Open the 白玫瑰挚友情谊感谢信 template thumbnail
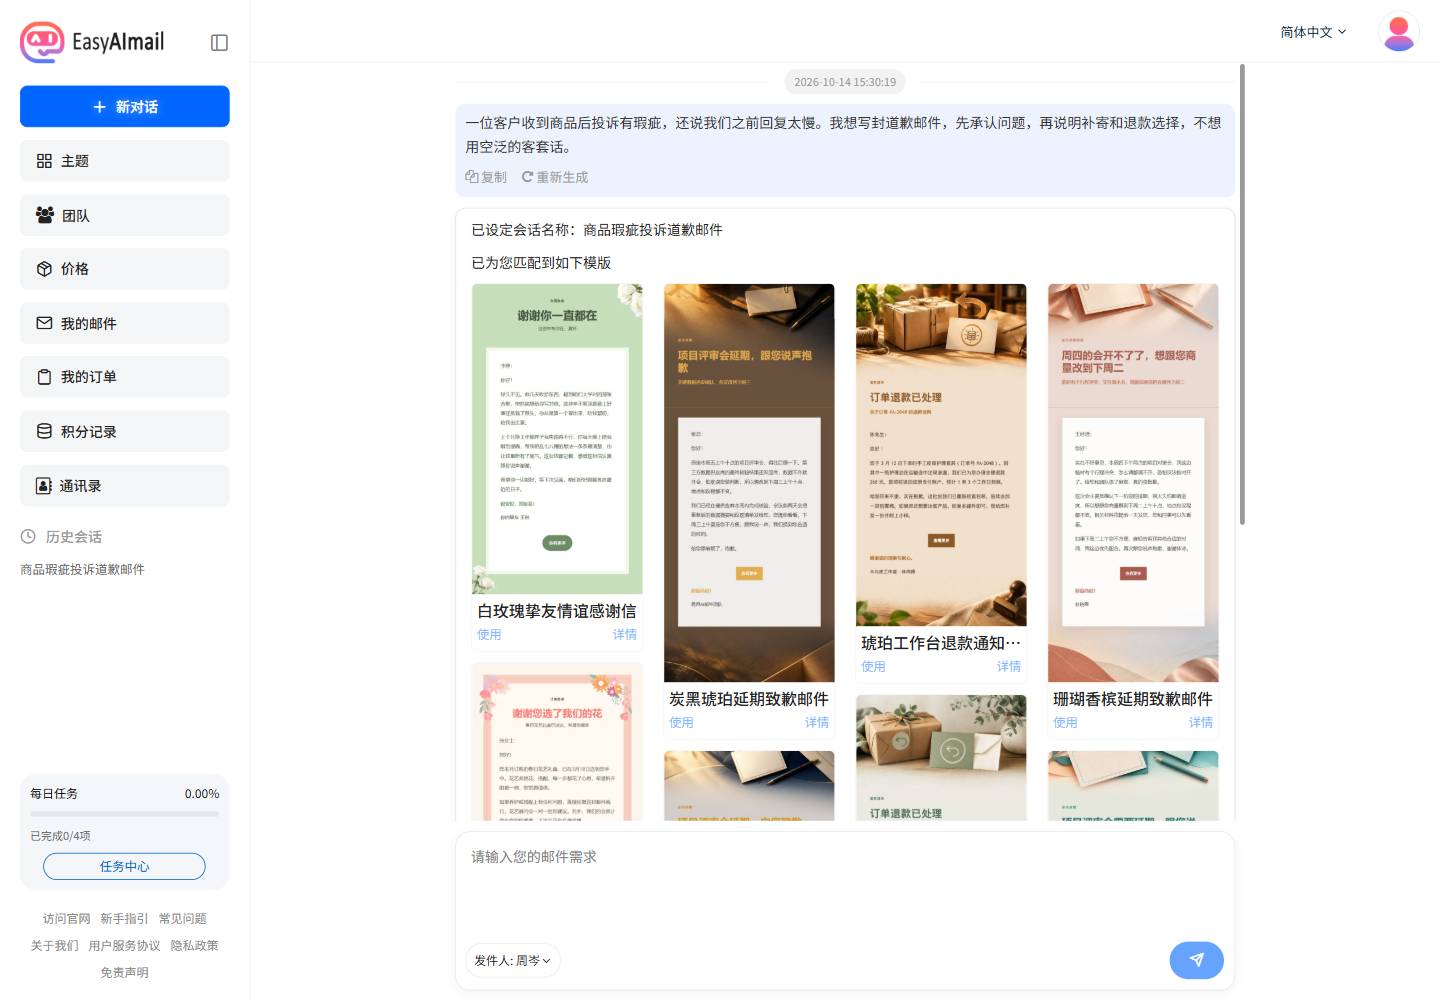1440x1000 pixels. click(x=557, y=439)
